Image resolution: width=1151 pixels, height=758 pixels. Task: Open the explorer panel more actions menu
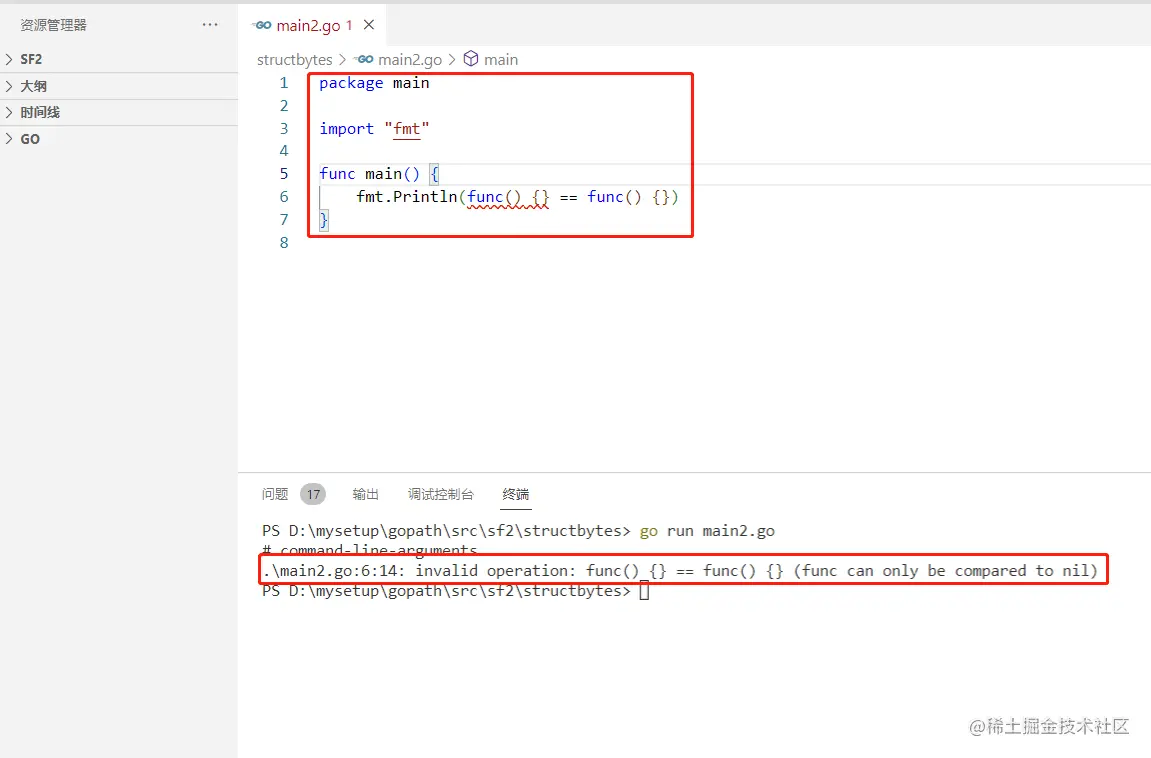pos(210,25)
